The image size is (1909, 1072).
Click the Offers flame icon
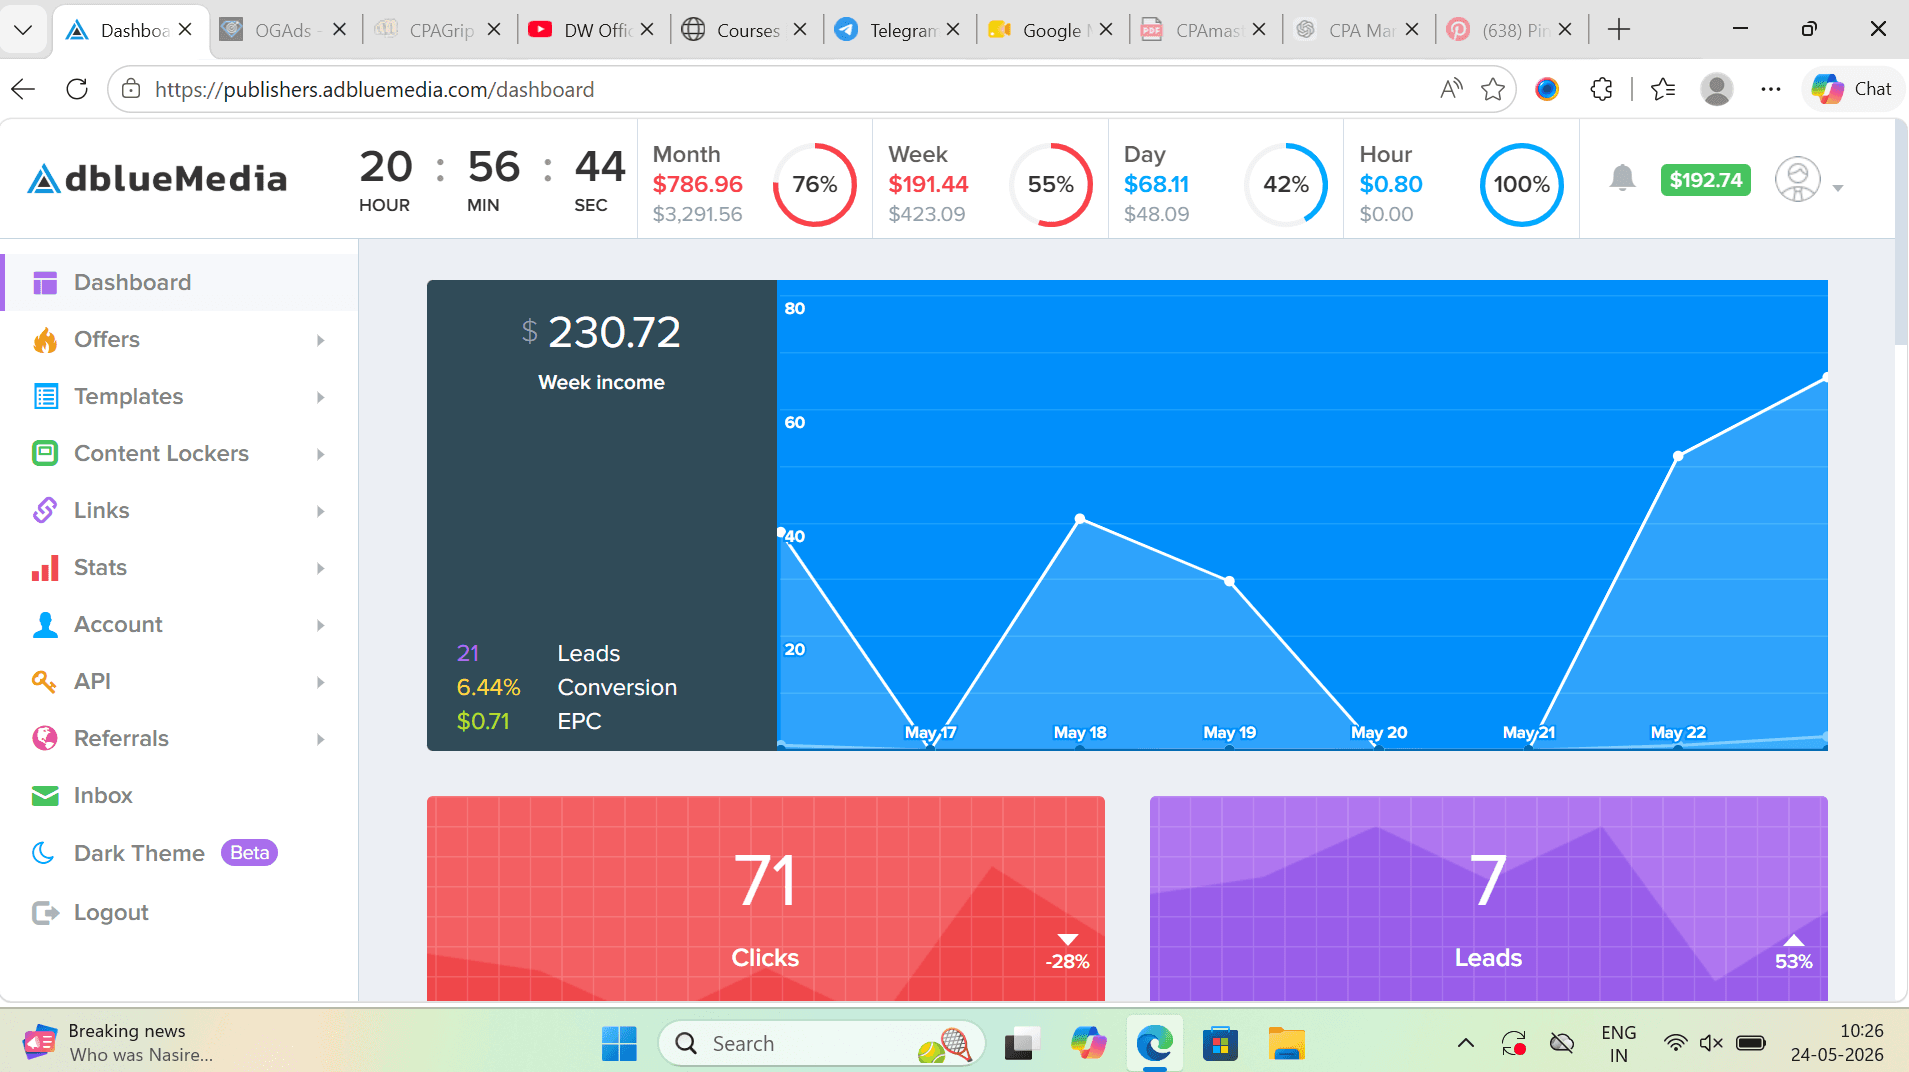coord(45,340)
